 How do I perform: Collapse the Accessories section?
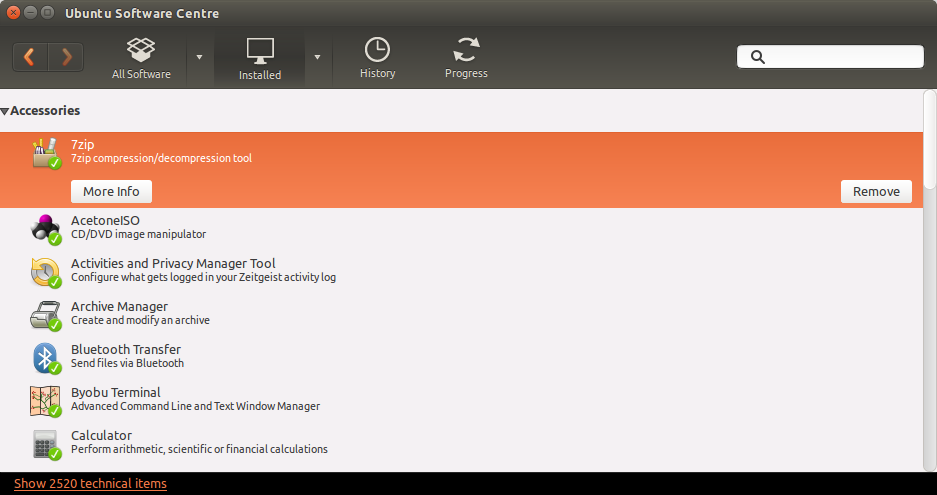[5, 111]
